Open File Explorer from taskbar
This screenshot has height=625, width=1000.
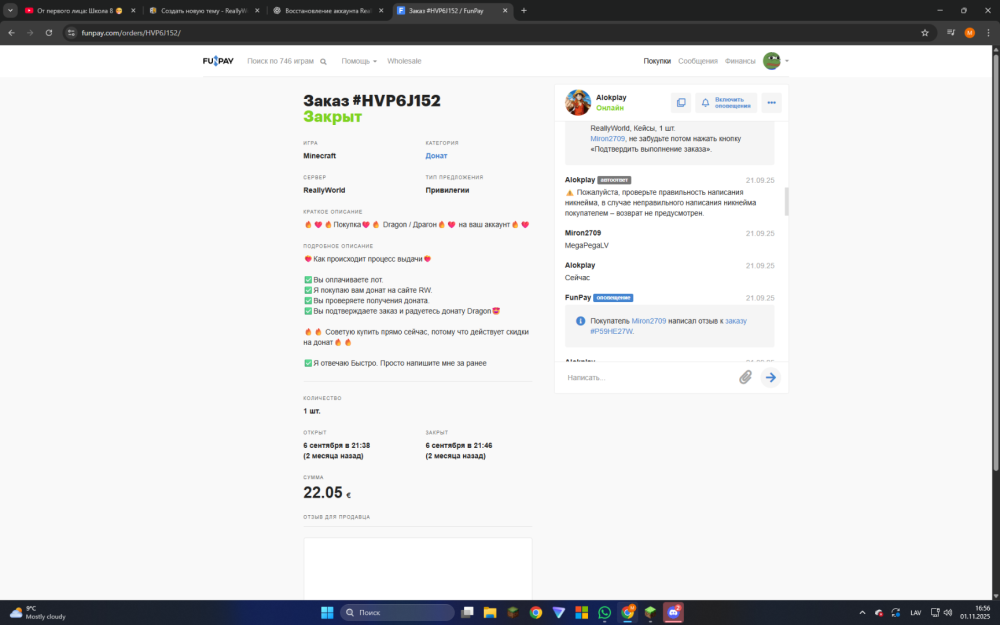(x=490, y=612)
